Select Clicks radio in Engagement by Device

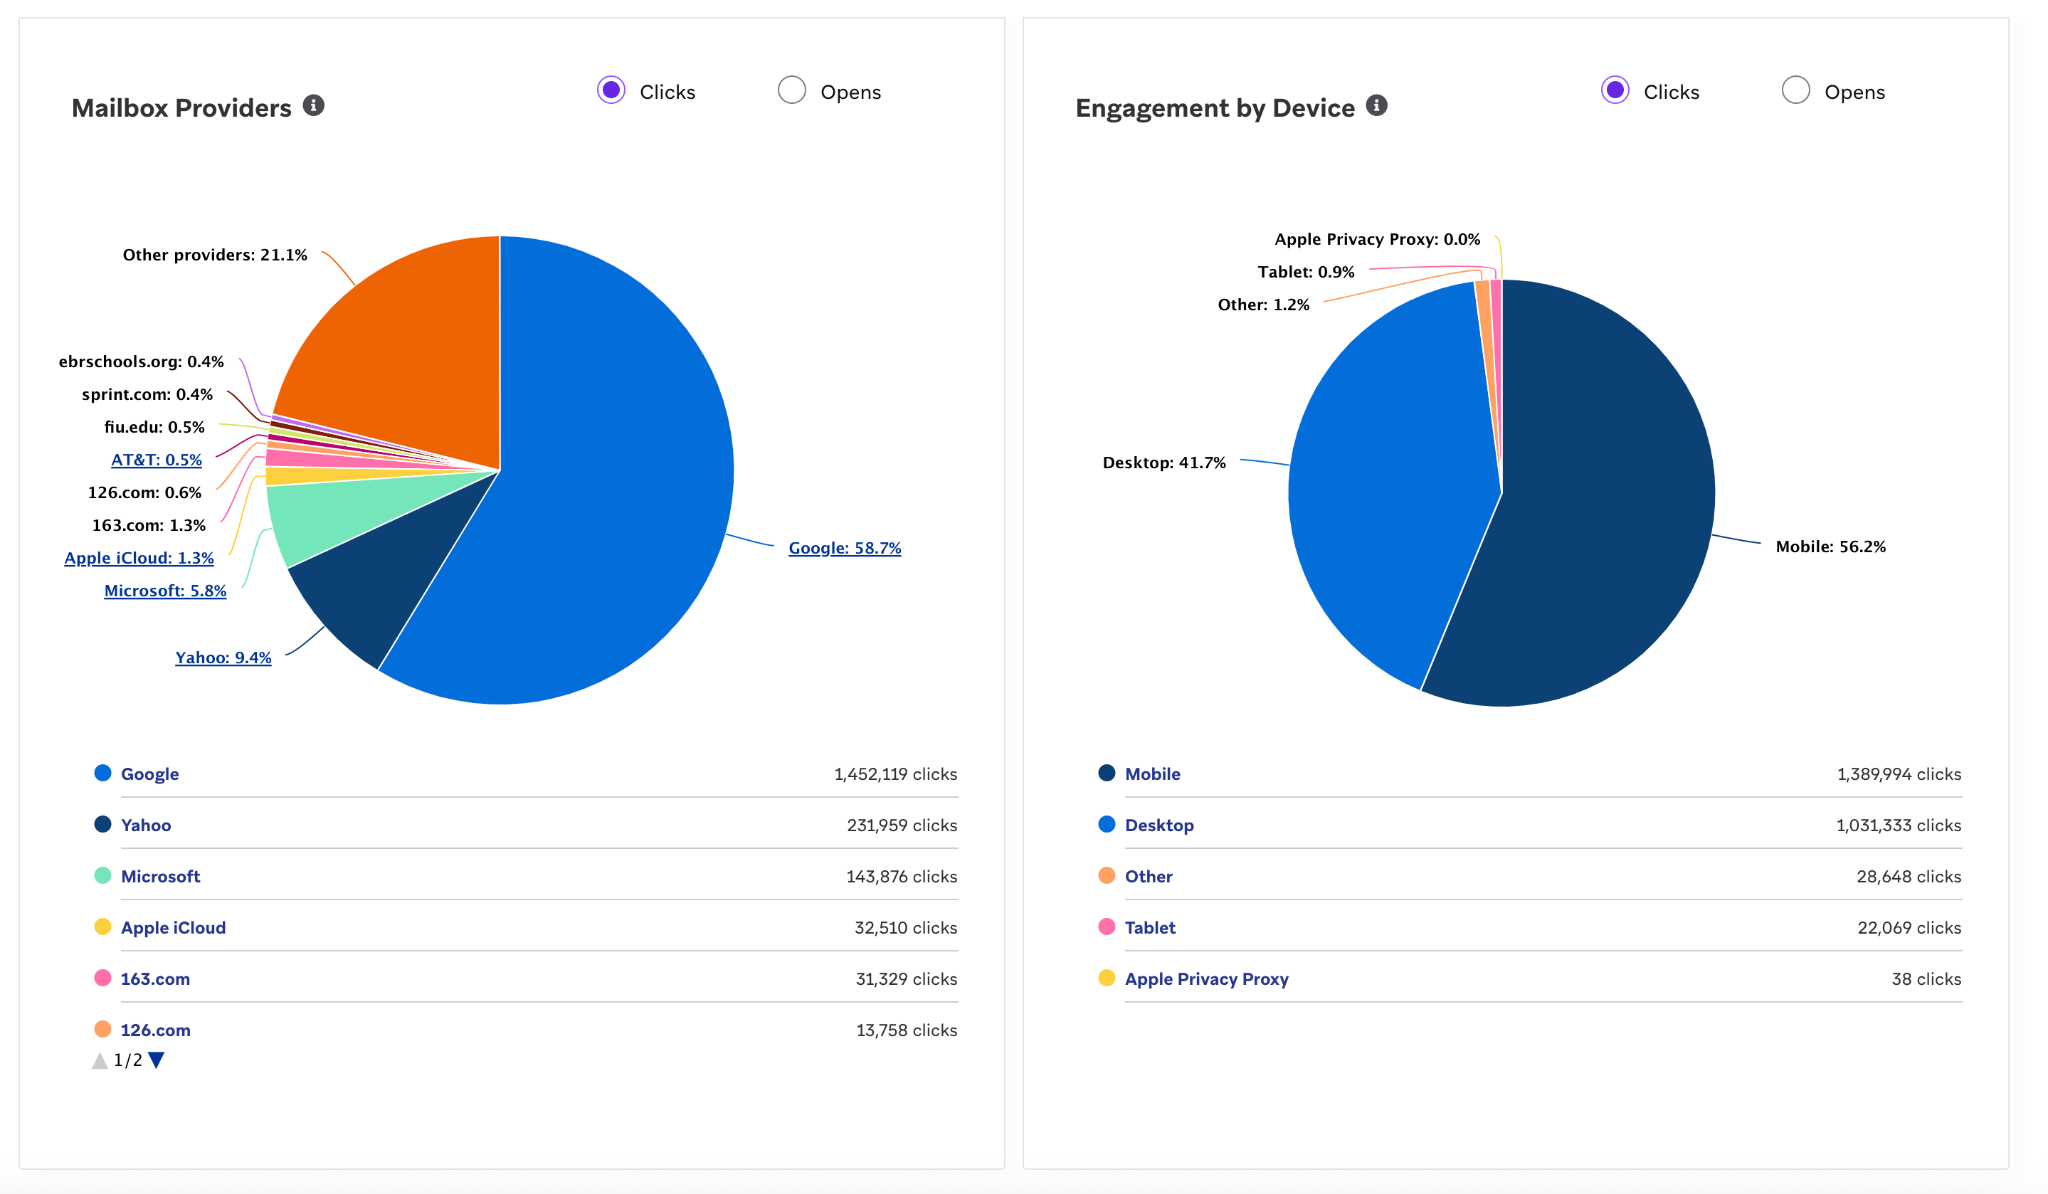1615,91
